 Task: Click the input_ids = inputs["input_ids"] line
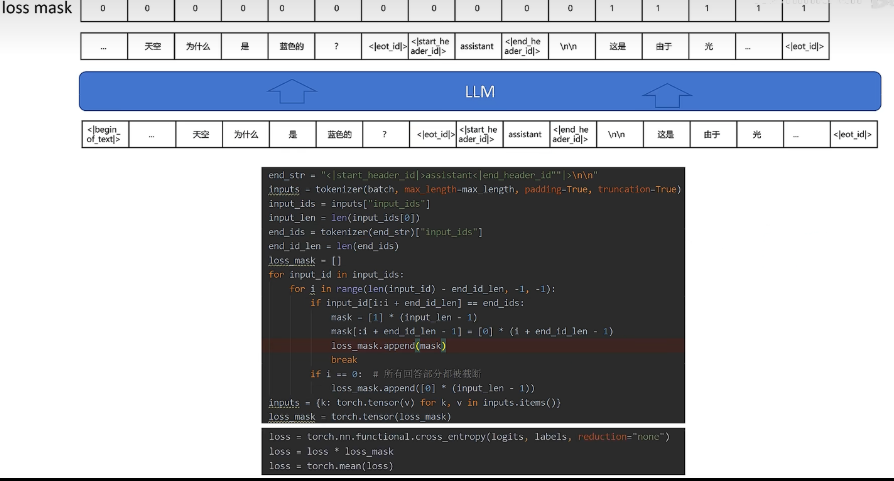[x=349, y=203]
